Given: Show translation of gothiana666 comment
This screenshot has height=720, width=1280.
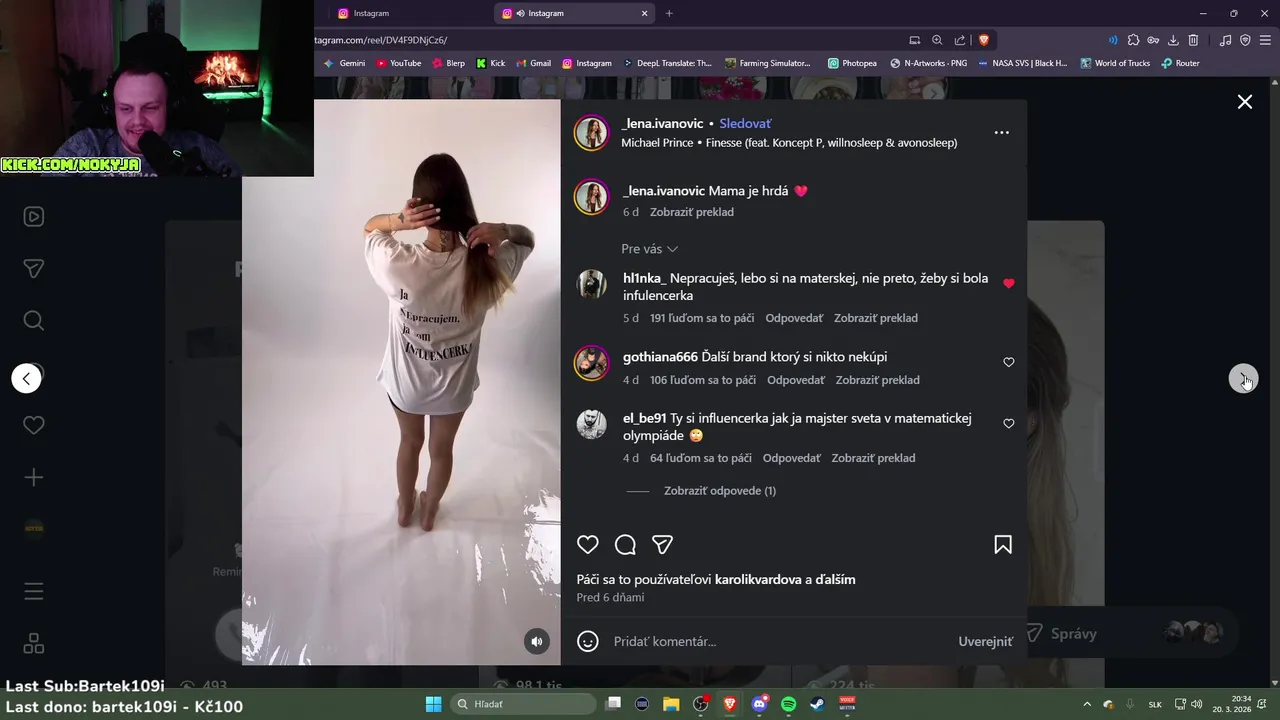Looking at the screenshot, I should [x=878, y=380].
